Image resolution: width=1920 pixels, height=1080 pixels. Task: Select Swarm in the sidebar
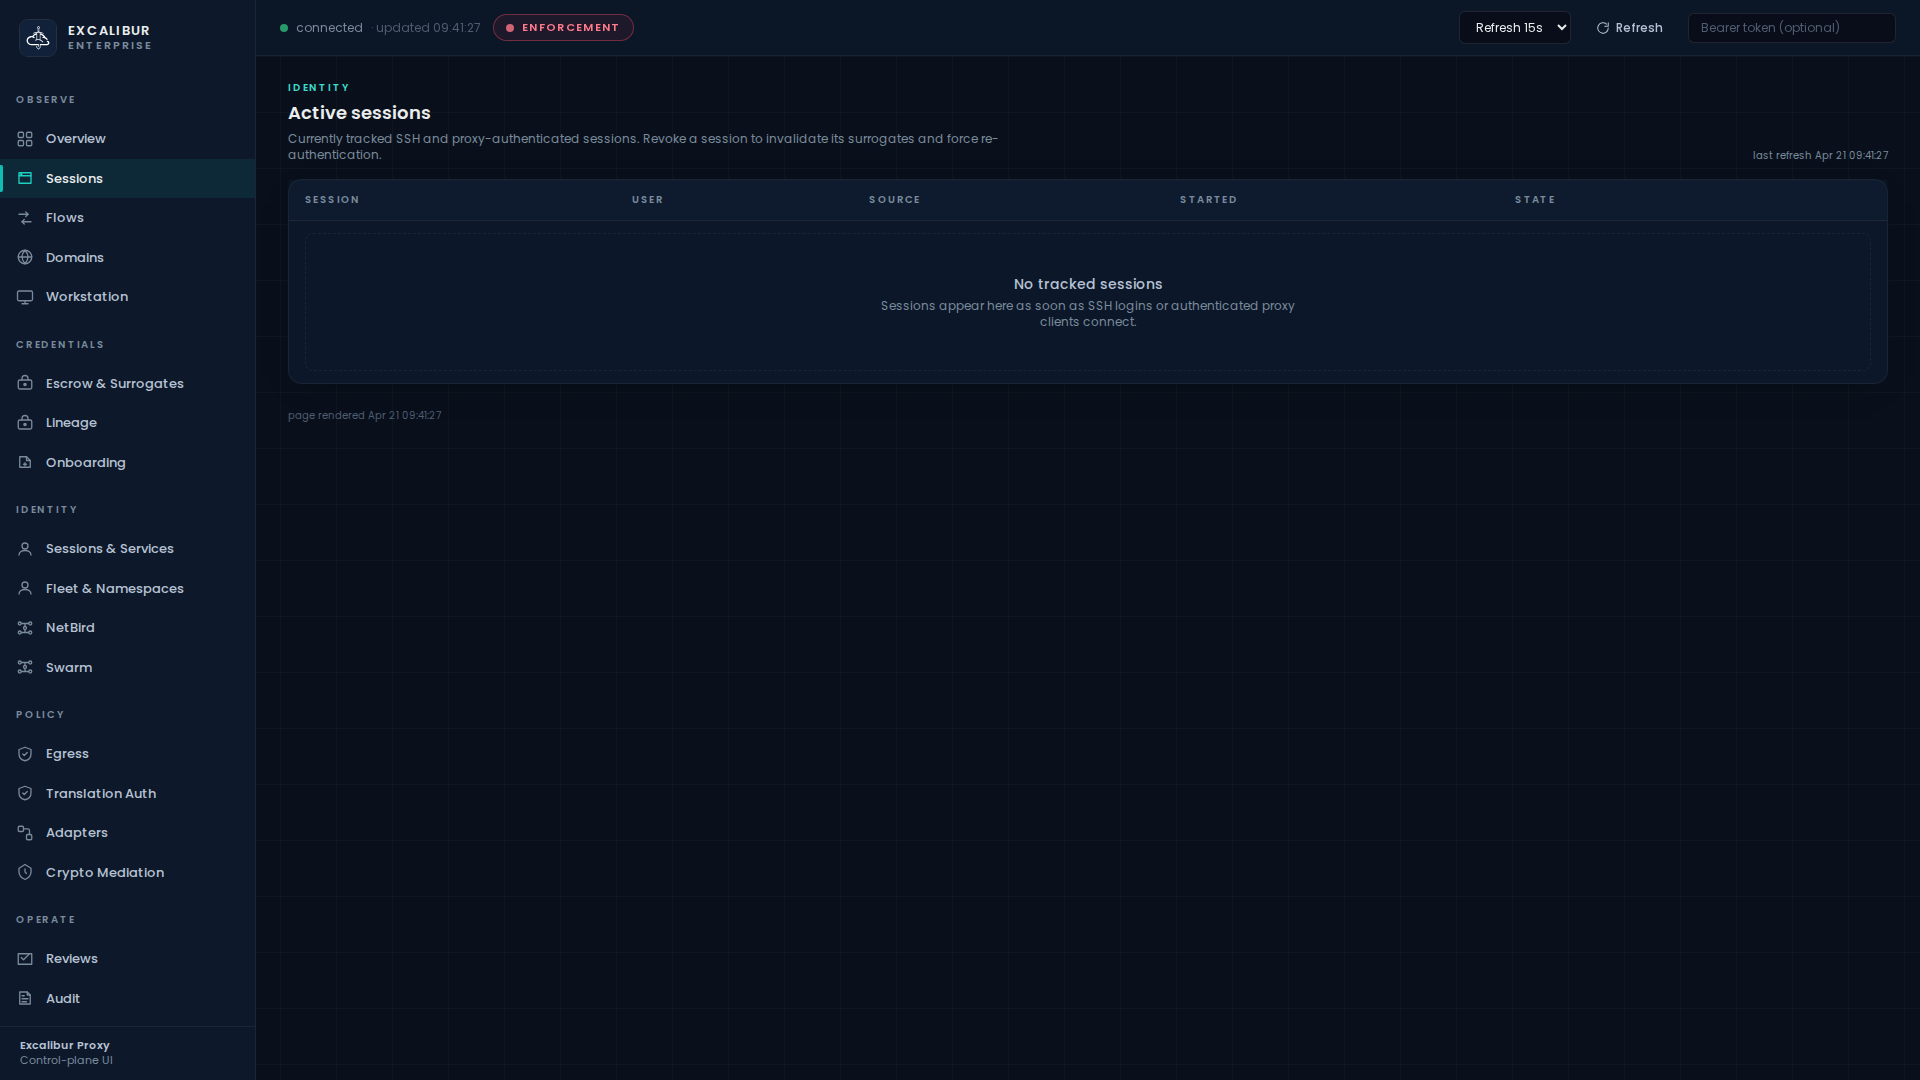point(68,668)
